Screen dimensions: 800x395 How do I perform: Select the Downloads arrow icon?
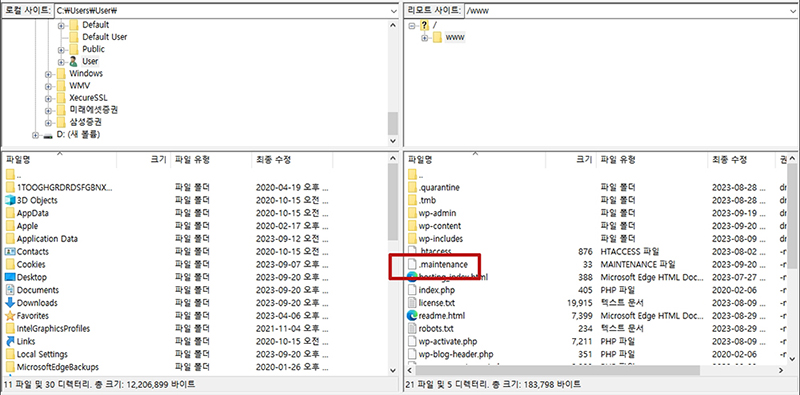point(10,303)
